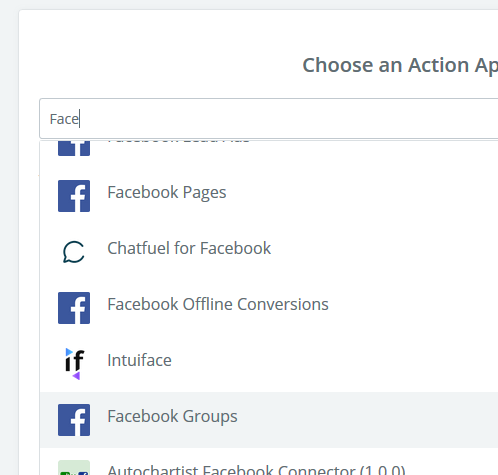Click blank space in the Facebook Groups row
This screenshot has height=475, width=498.
click(x=367, y=420)
